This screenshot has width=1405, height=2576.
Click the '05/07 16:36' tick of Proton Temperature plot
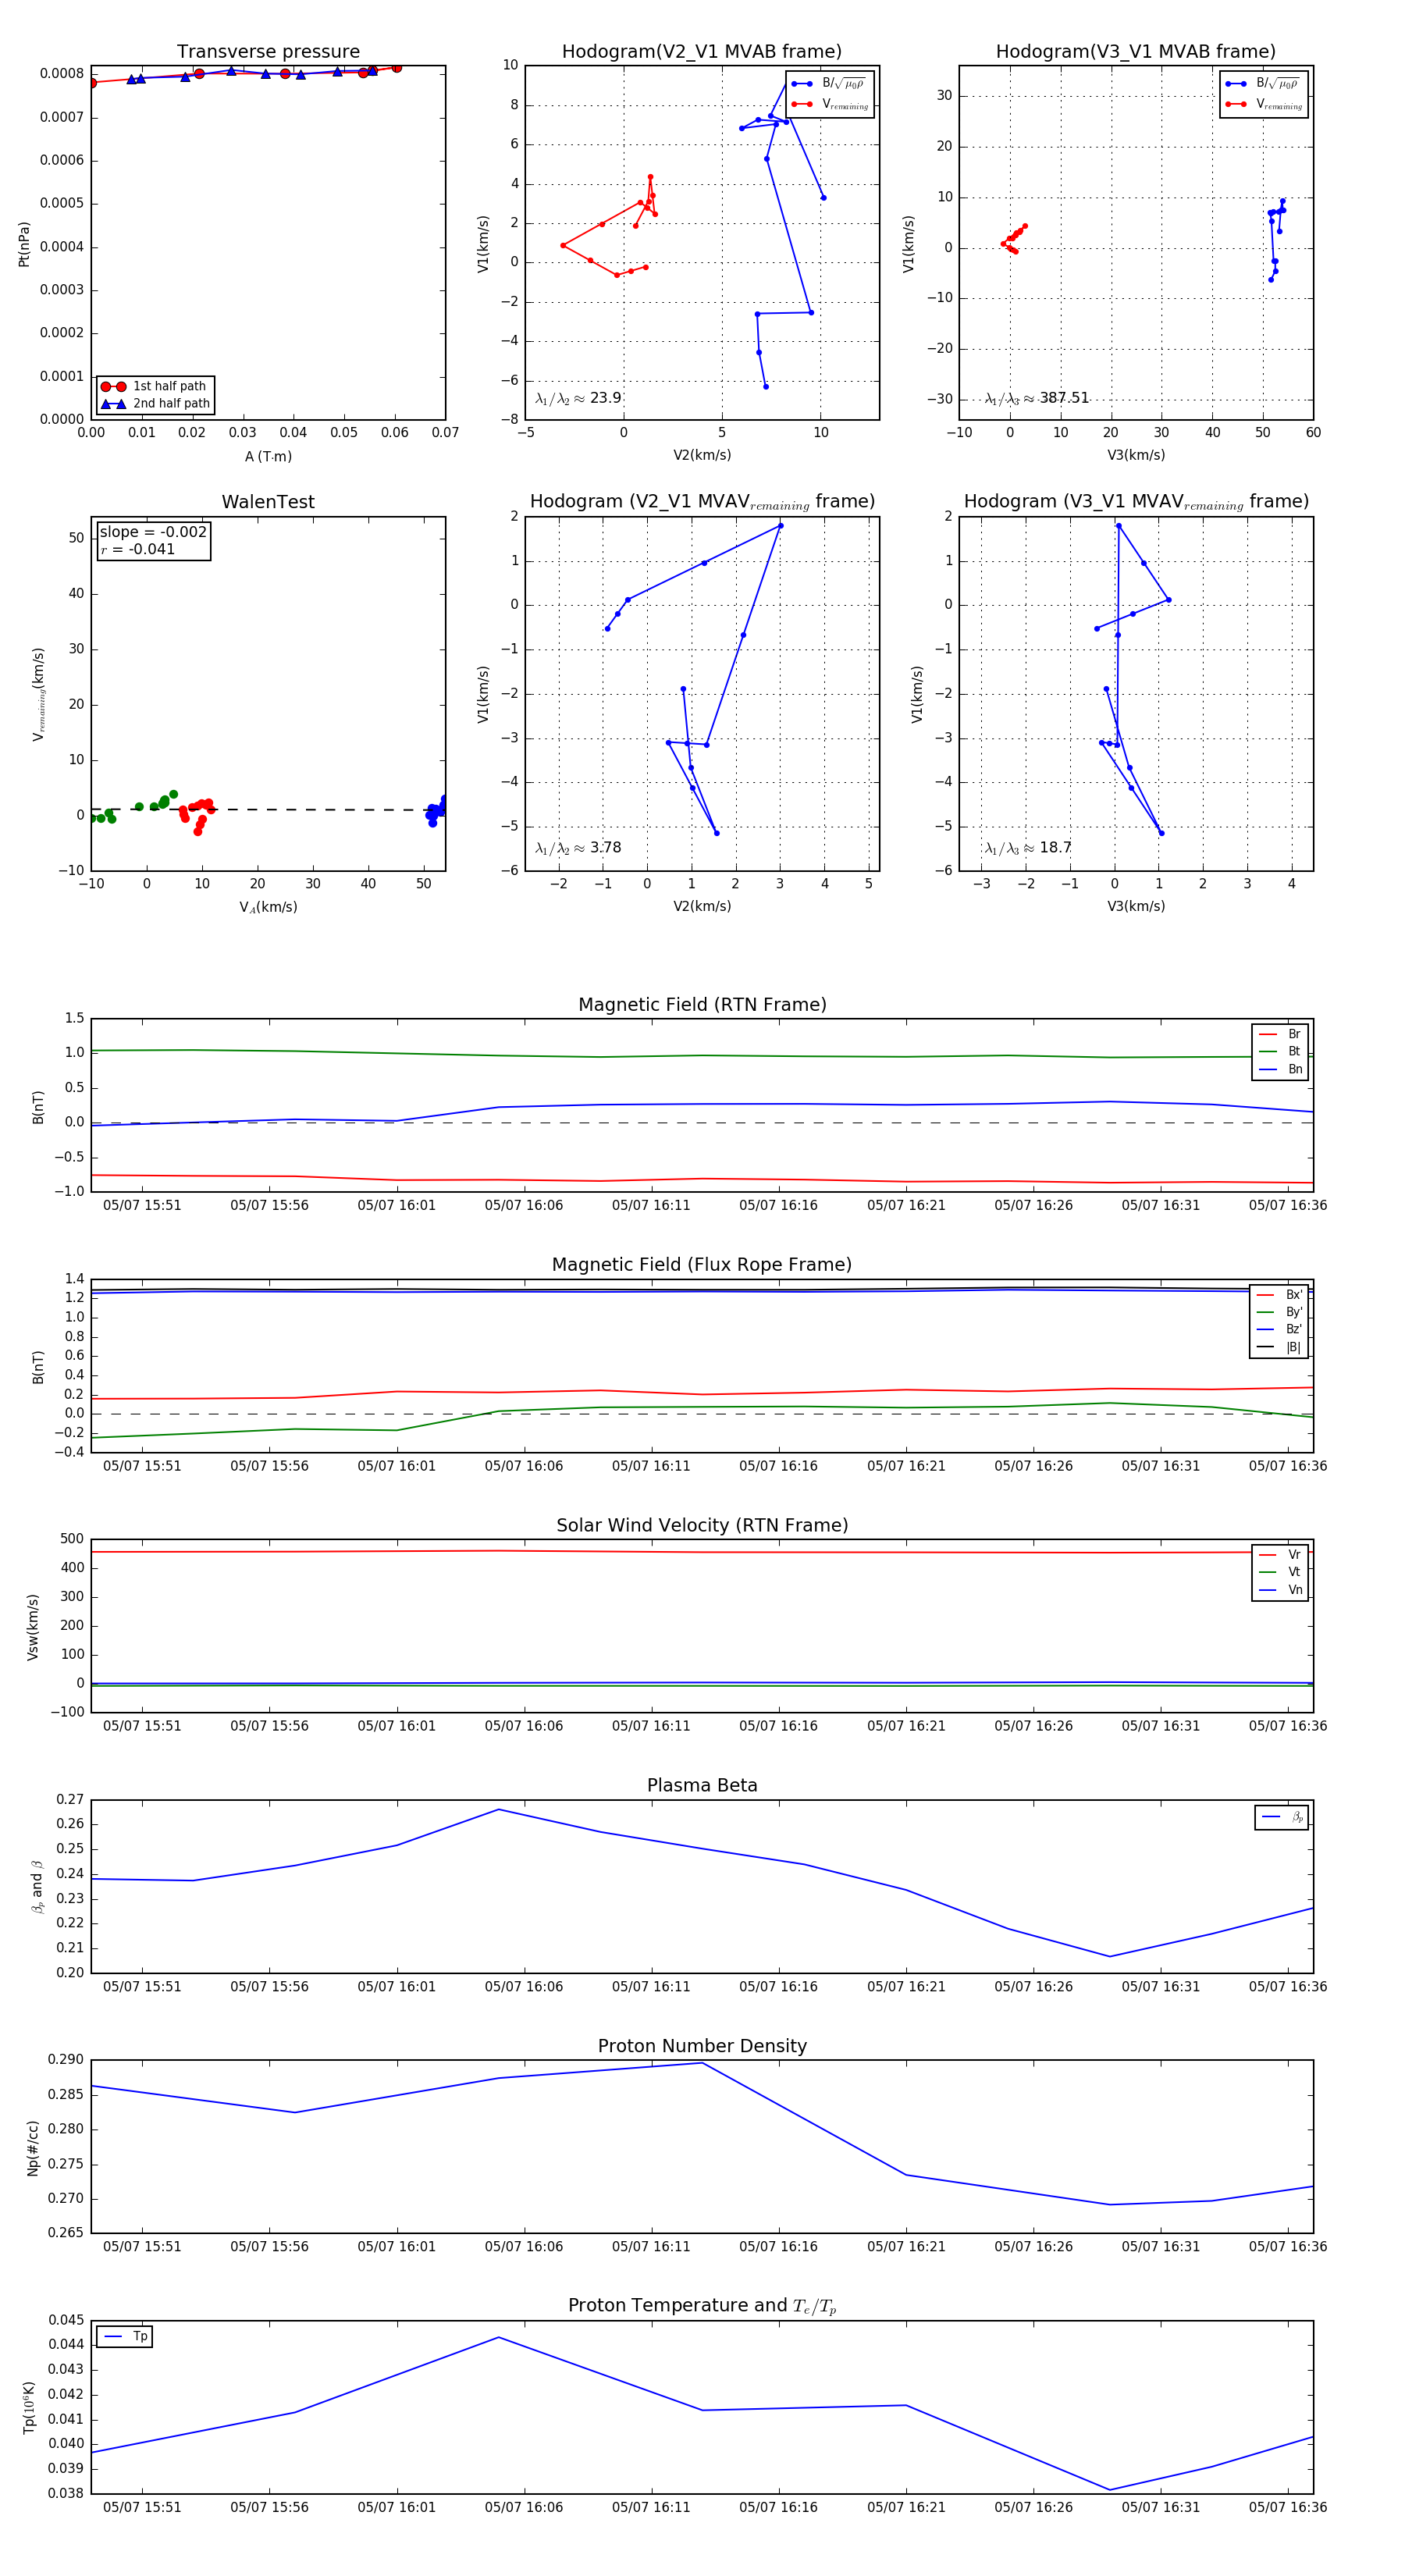click(1288, 2507)
